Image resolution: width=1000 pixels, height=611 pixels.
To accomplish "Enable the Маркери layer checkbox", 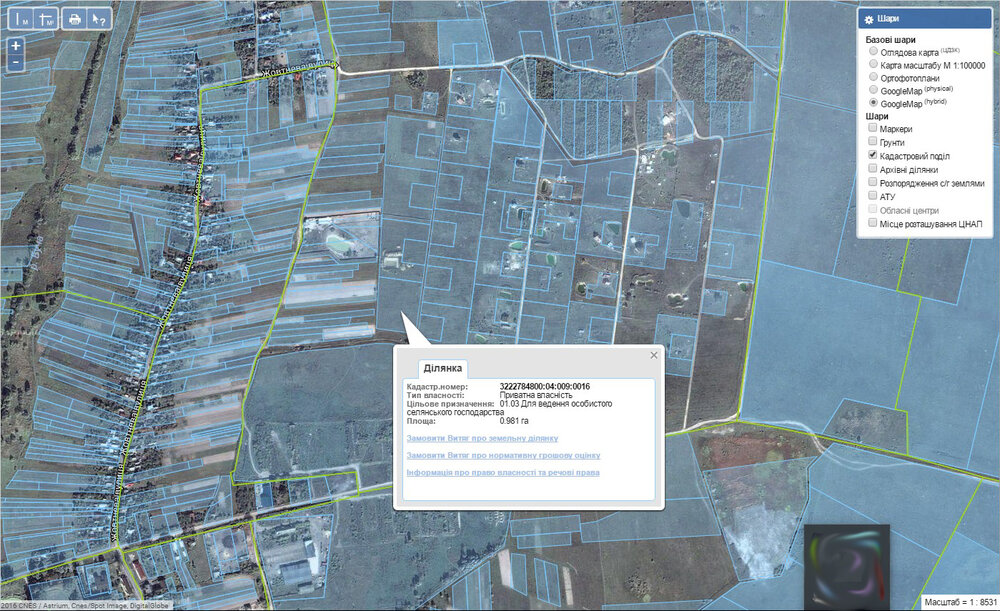I will (x=872, y=128).
